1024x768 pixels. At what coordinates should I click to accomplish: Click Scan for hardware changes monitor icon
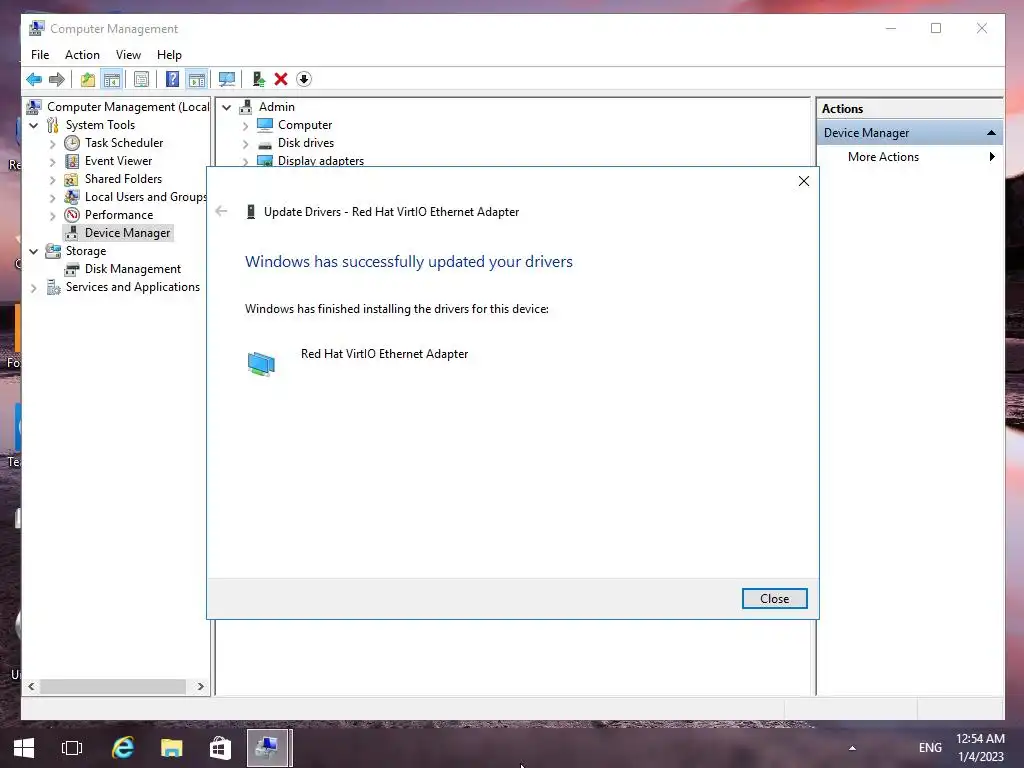[x=227, y=80]
